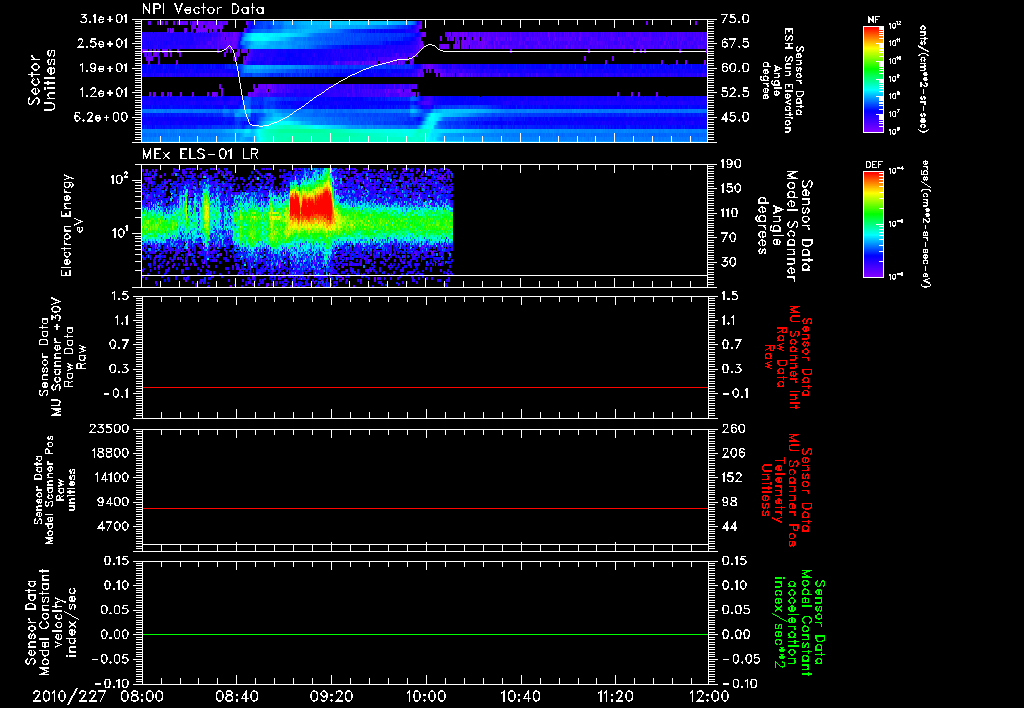Screen dimensions: 1024x708
Task: Click the green line in the velocity panel
Action: pyautogui.click(x=425, y=634)
